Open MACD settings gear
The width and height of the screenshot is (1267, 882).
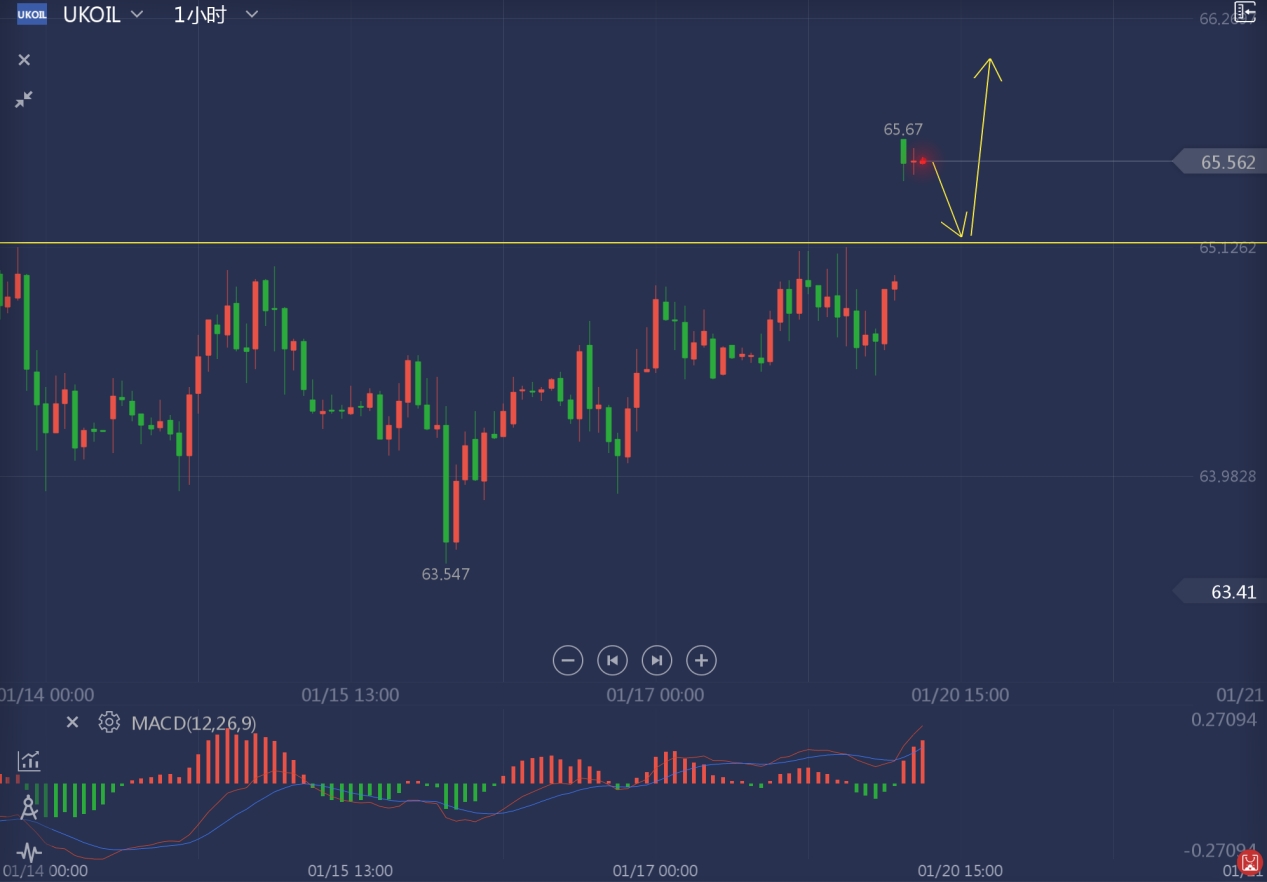pyautogui.click(x=109, y=722)
